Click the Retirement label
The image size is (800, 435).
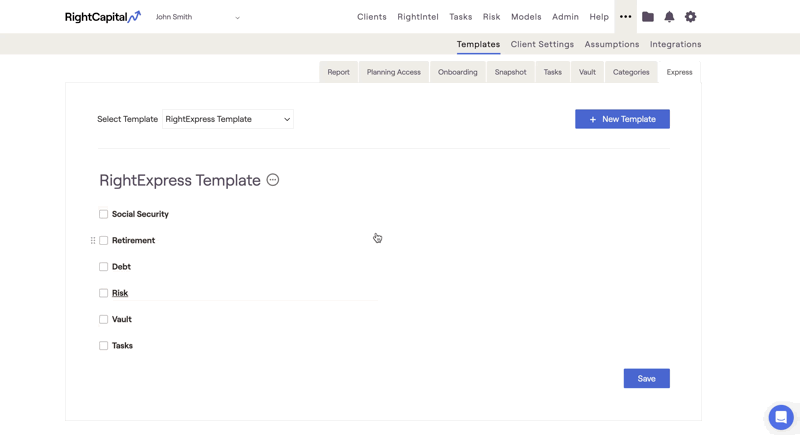click(x=133, y=240)
